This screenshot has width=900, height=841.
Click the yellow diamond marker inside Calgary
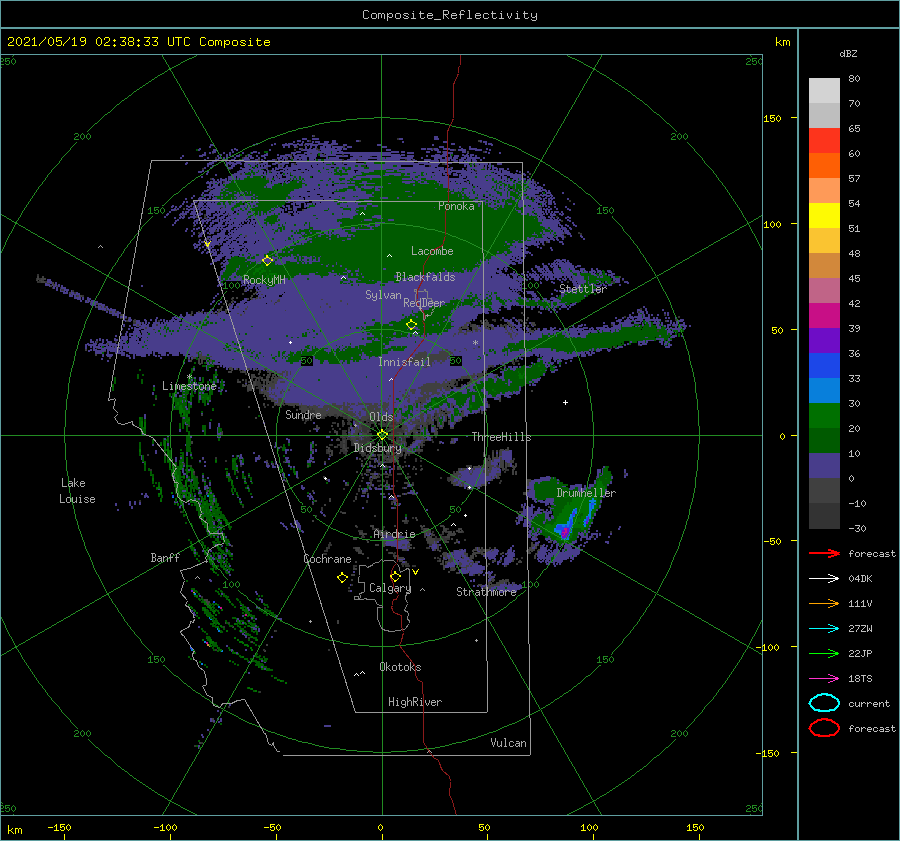point(395,576)
